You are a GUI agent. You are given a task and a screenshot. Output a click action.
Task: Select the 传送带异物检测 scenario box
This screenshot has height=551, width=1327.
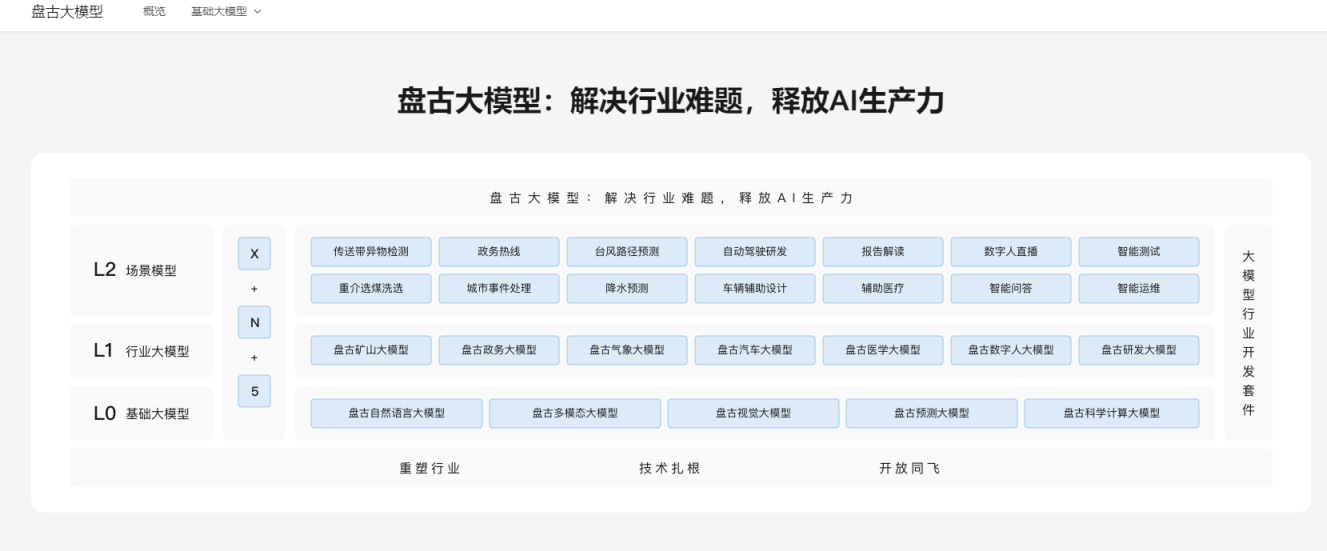coord(371,252)
